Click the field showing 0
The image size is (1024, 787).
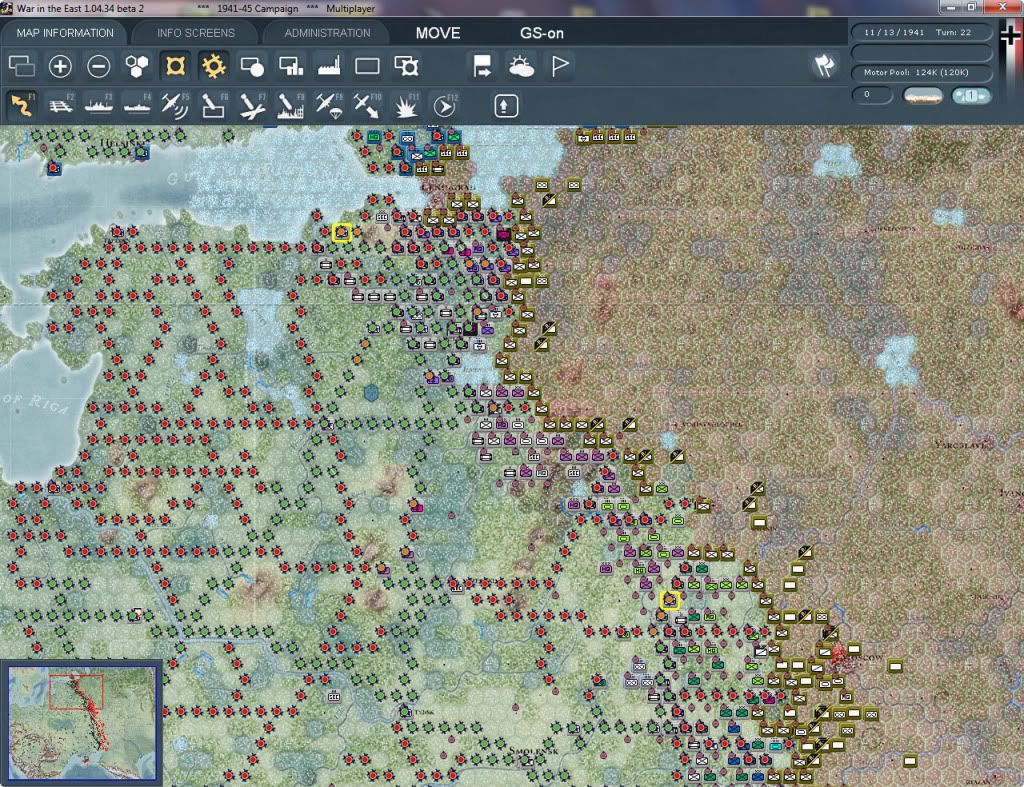(x=872, y=95)
